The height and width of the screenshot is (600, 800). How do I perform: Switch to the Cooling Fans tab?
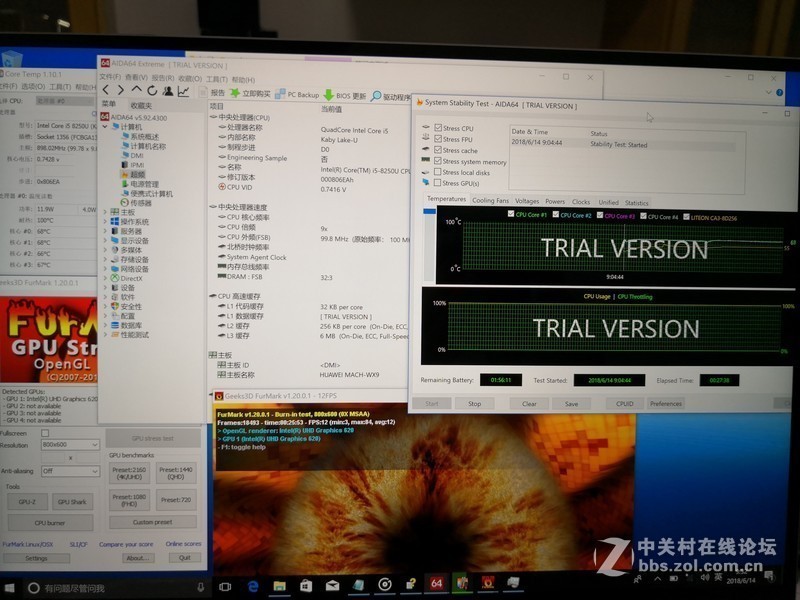(x=490, y=201)
